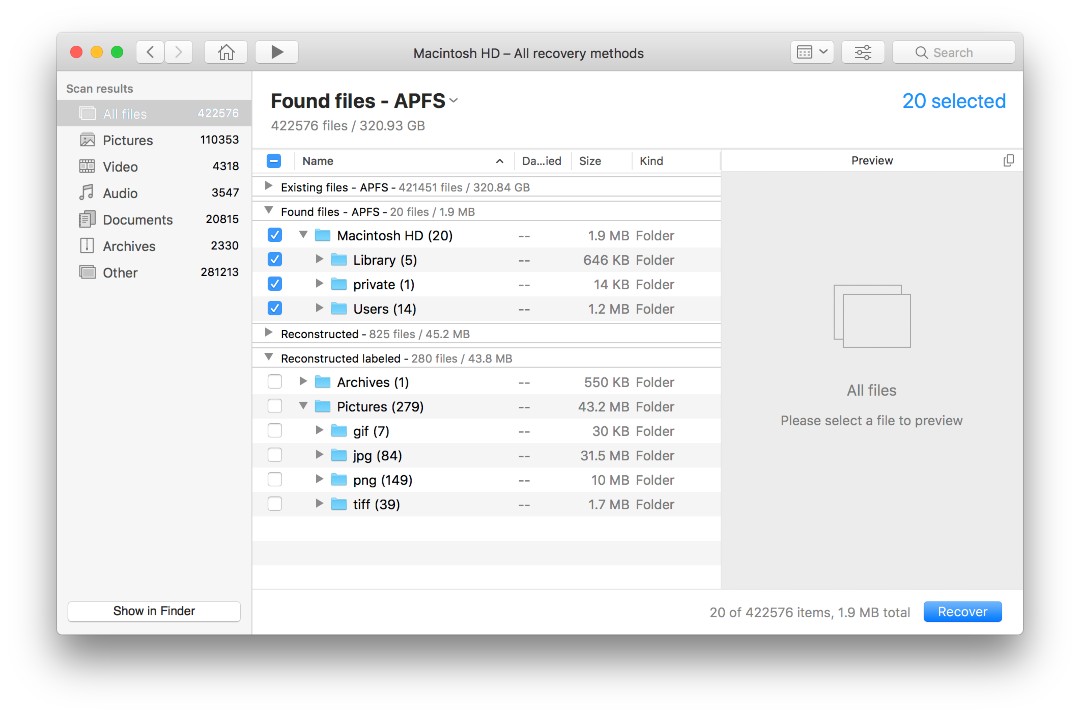The height and width of the screenshot is (716, 1080).
Task: Check the Archives (1) folder checkbox
Action: (x=275, y=381)
